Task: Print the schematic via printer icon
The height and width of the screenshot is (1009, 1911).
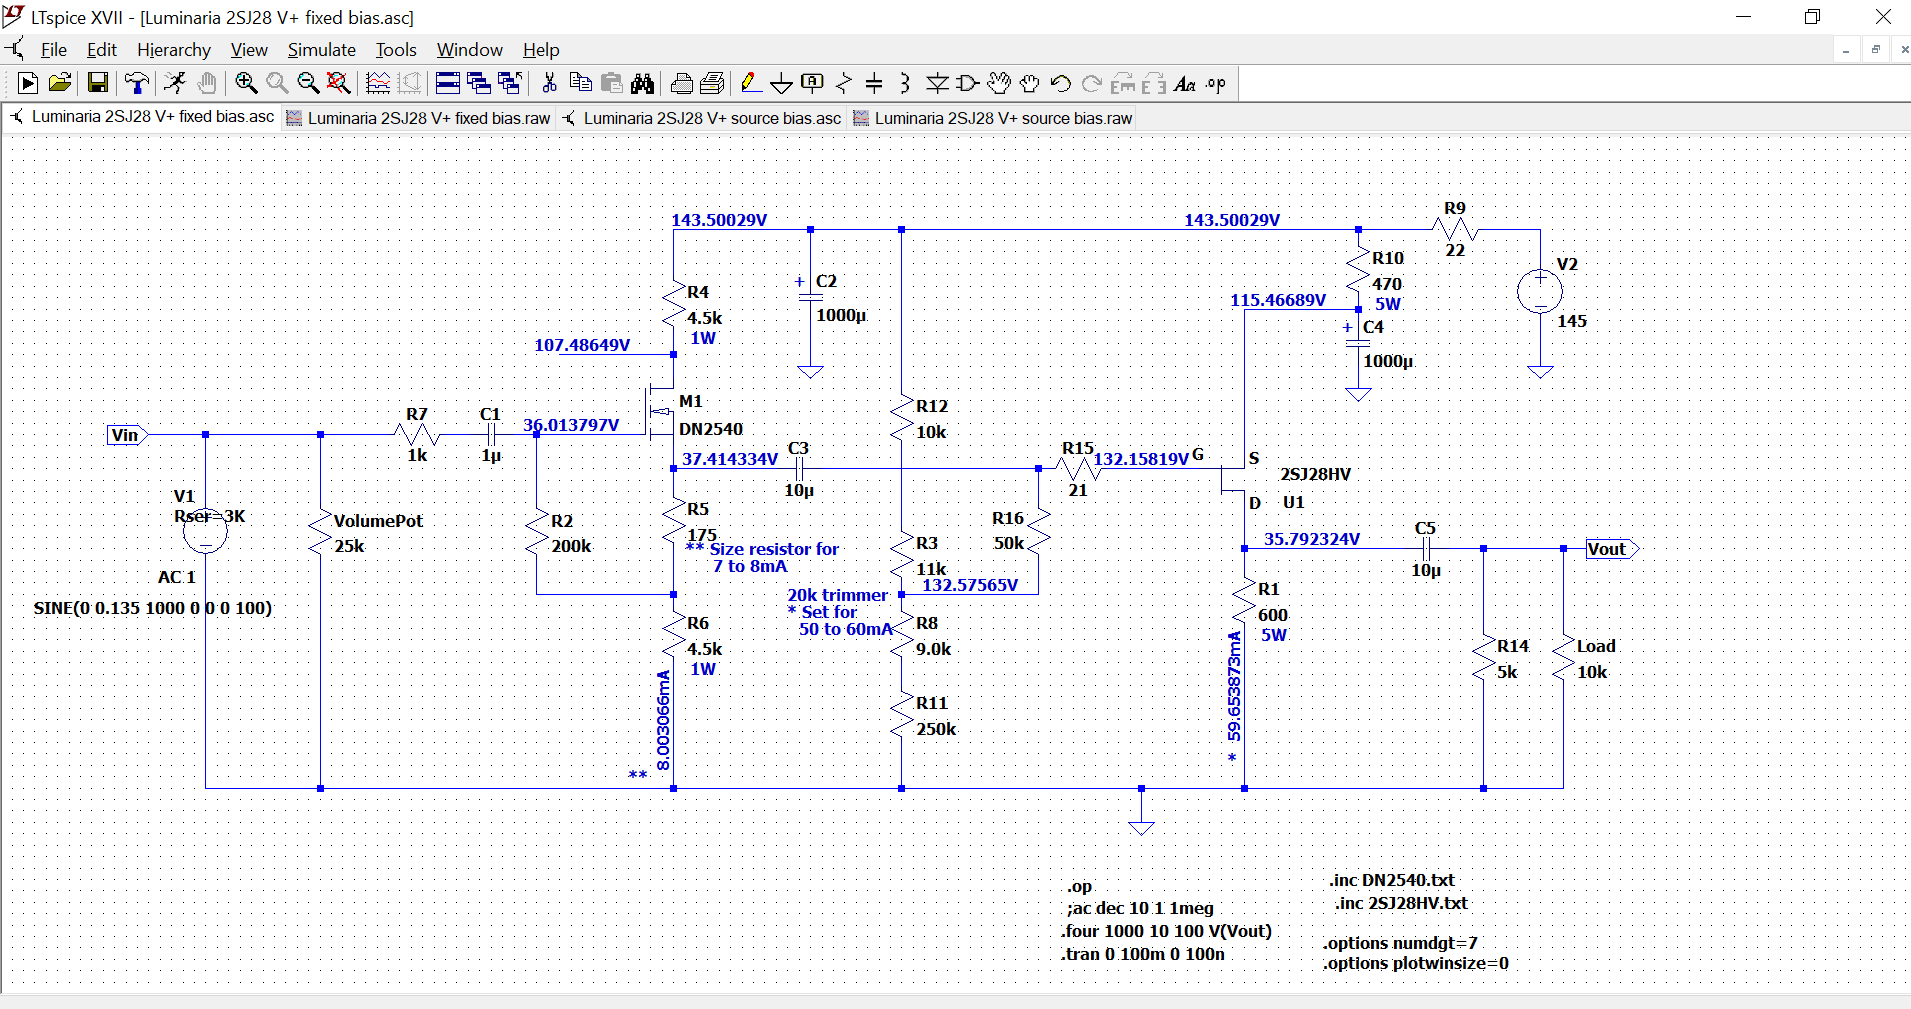Action: click(682, 84)
